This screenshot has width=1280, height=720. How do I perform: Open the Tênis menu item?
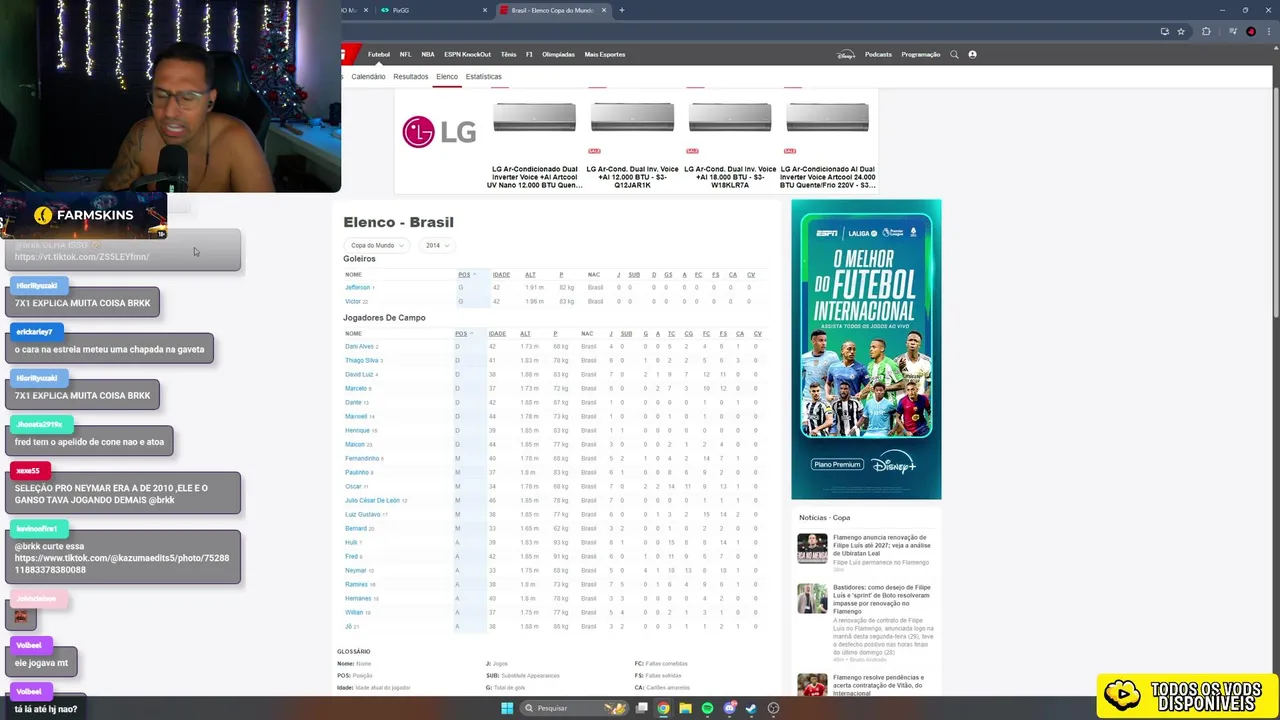point(508,54)
